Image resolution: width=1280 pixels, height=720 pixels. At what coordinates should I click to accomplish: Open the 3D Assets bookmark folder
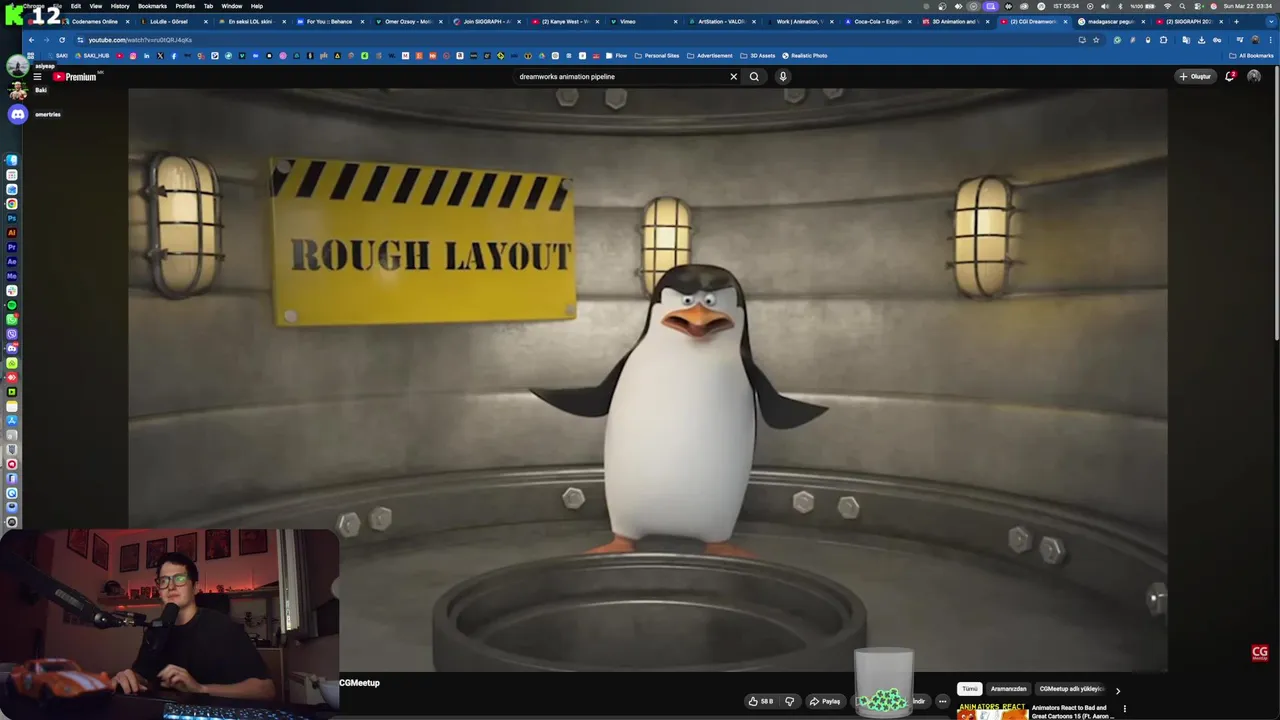pos(757,56)
